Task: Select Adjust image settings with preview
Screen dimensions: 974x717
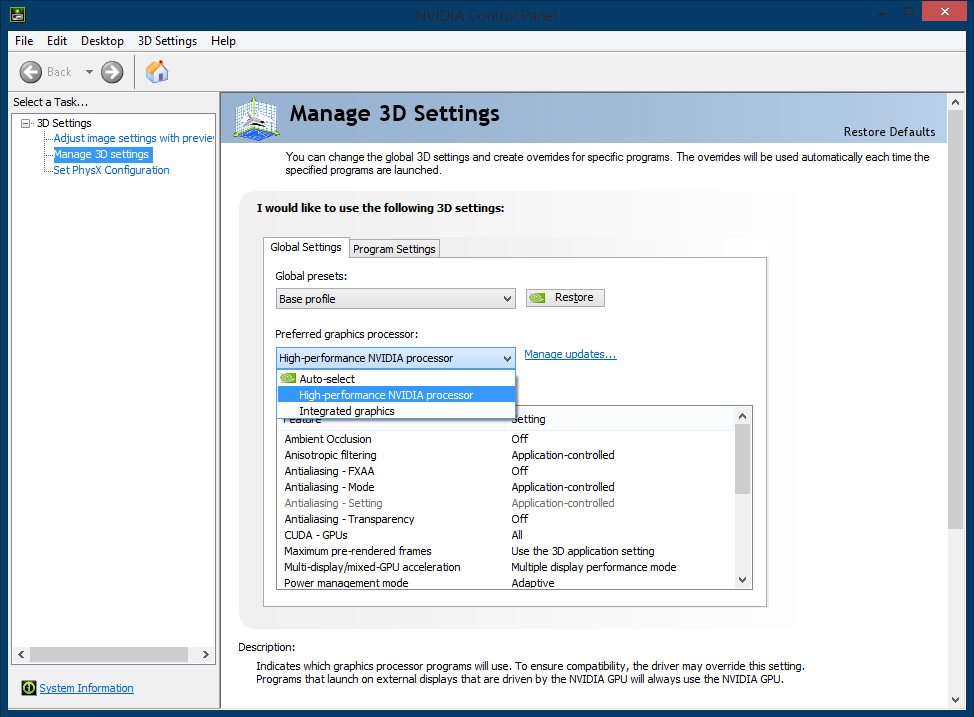Action: point(133,138)
